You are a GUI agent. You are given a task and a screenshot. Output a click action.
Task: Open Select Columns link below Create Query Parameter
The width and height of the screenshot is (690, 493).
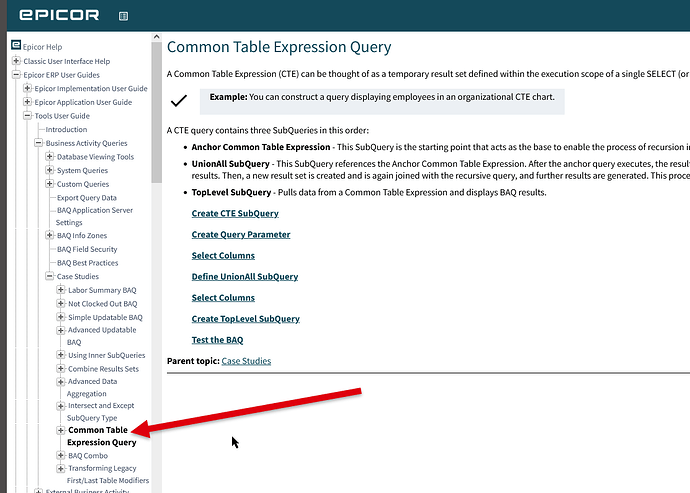[x=223, y=256]
